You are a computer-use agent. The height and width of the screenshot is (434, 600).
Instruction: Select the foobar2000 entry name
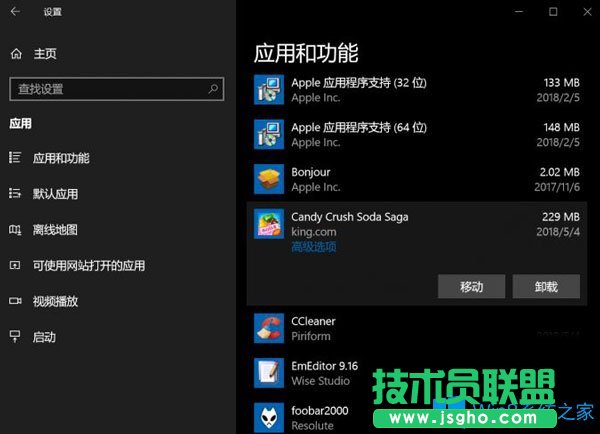pos(320,411)
